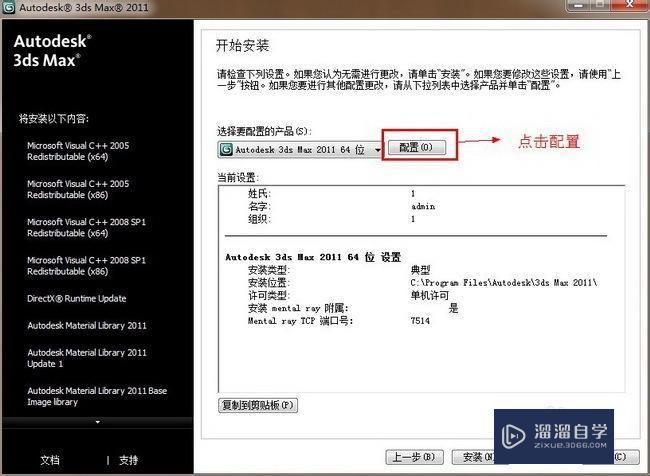This screenshot has width=650, height=476.
Task: Click the 上一步(B) back button
Action: coord(414,457)
